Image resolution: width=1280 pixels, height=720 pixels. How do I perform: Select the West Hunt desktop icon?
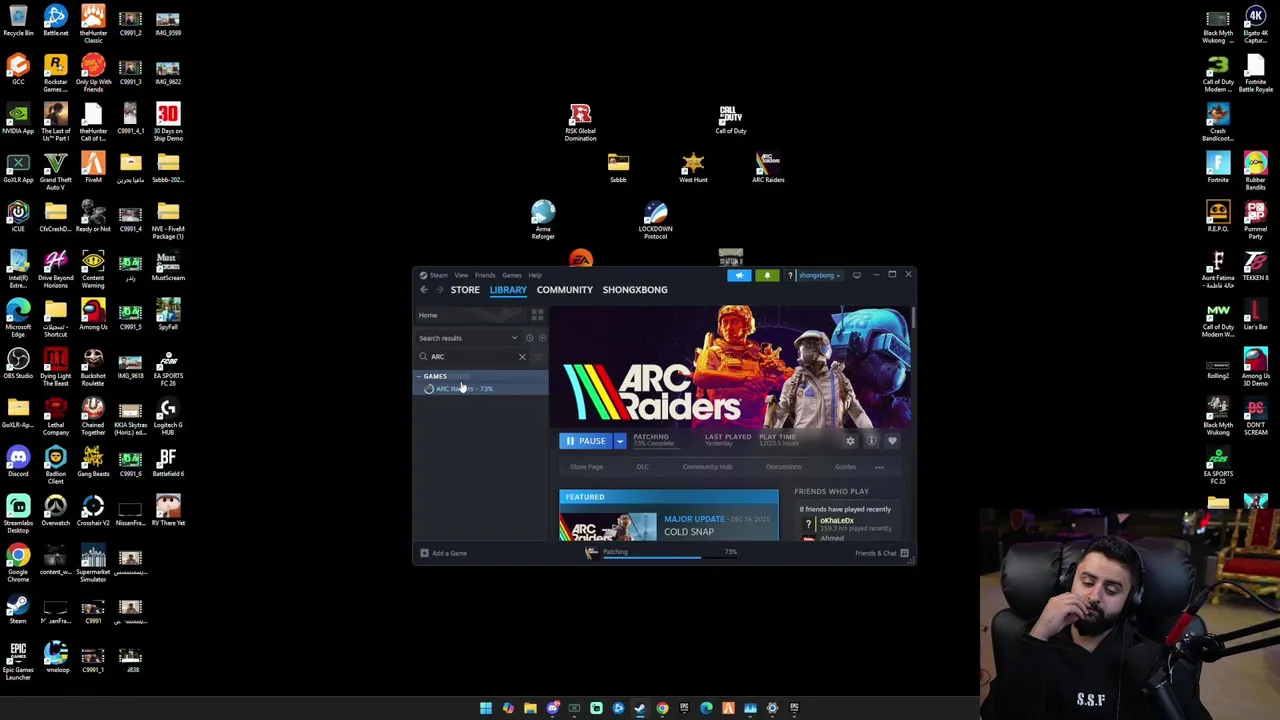(693, 167)
